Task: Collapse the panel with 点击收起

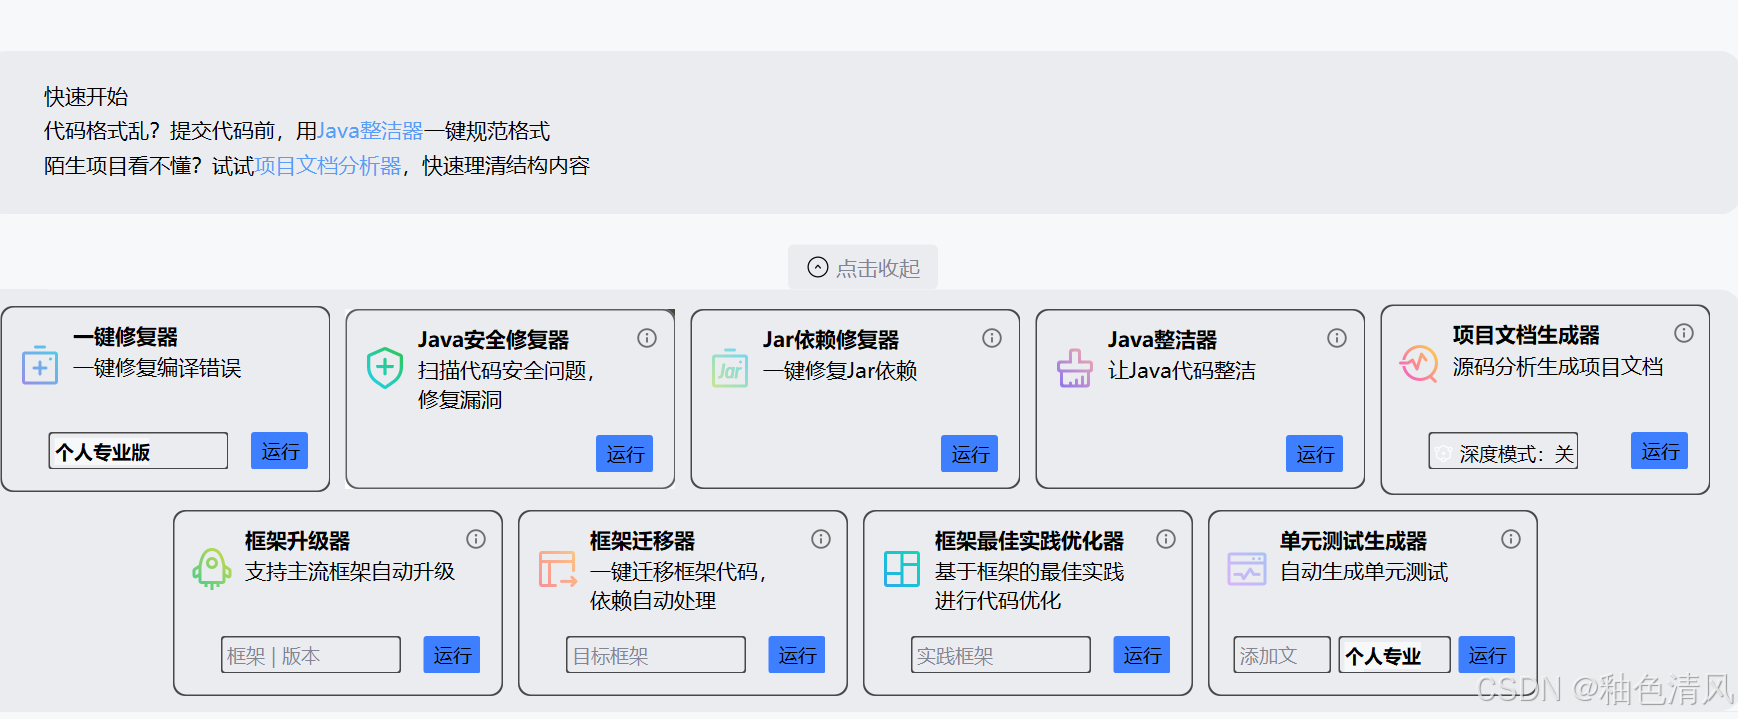Action: pyautogui.click(x=863, y=267)
